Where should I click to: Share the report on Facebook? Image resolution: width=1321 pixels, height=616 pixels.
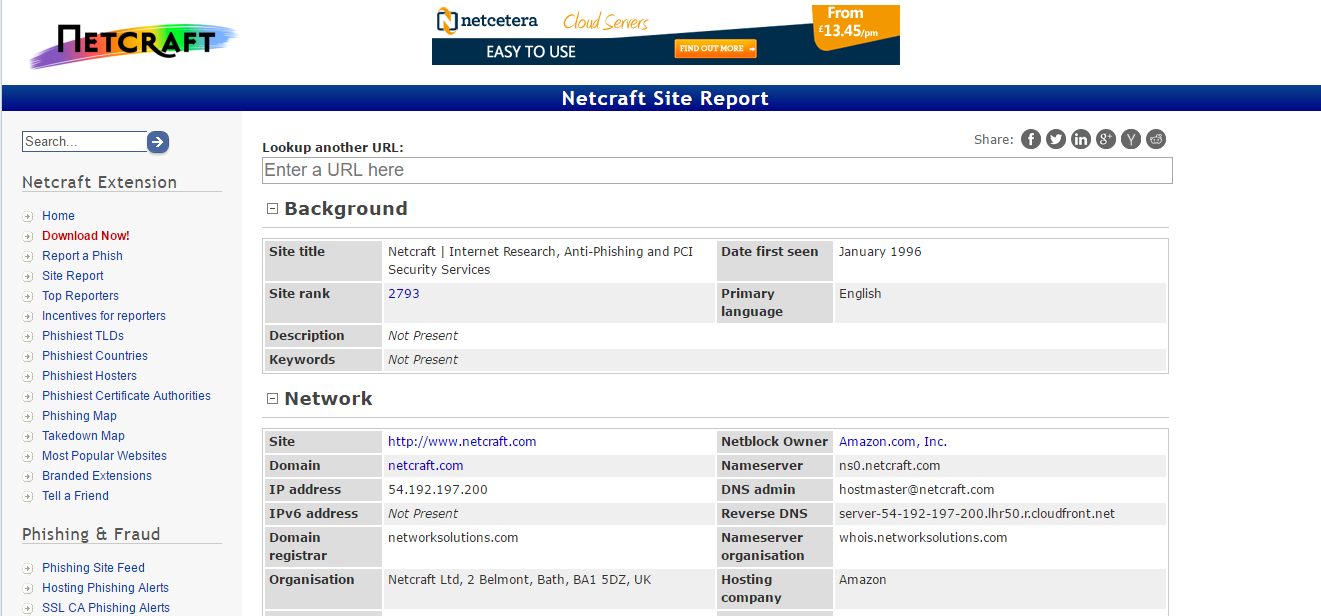(1031, 139)
